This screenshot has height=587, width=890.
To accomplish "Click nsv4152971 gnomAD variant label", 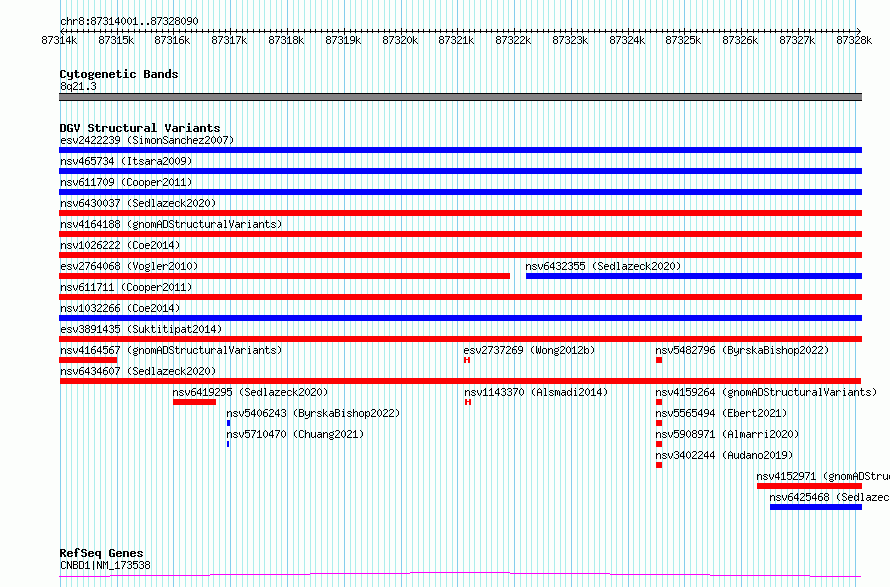I will [823, 476].
